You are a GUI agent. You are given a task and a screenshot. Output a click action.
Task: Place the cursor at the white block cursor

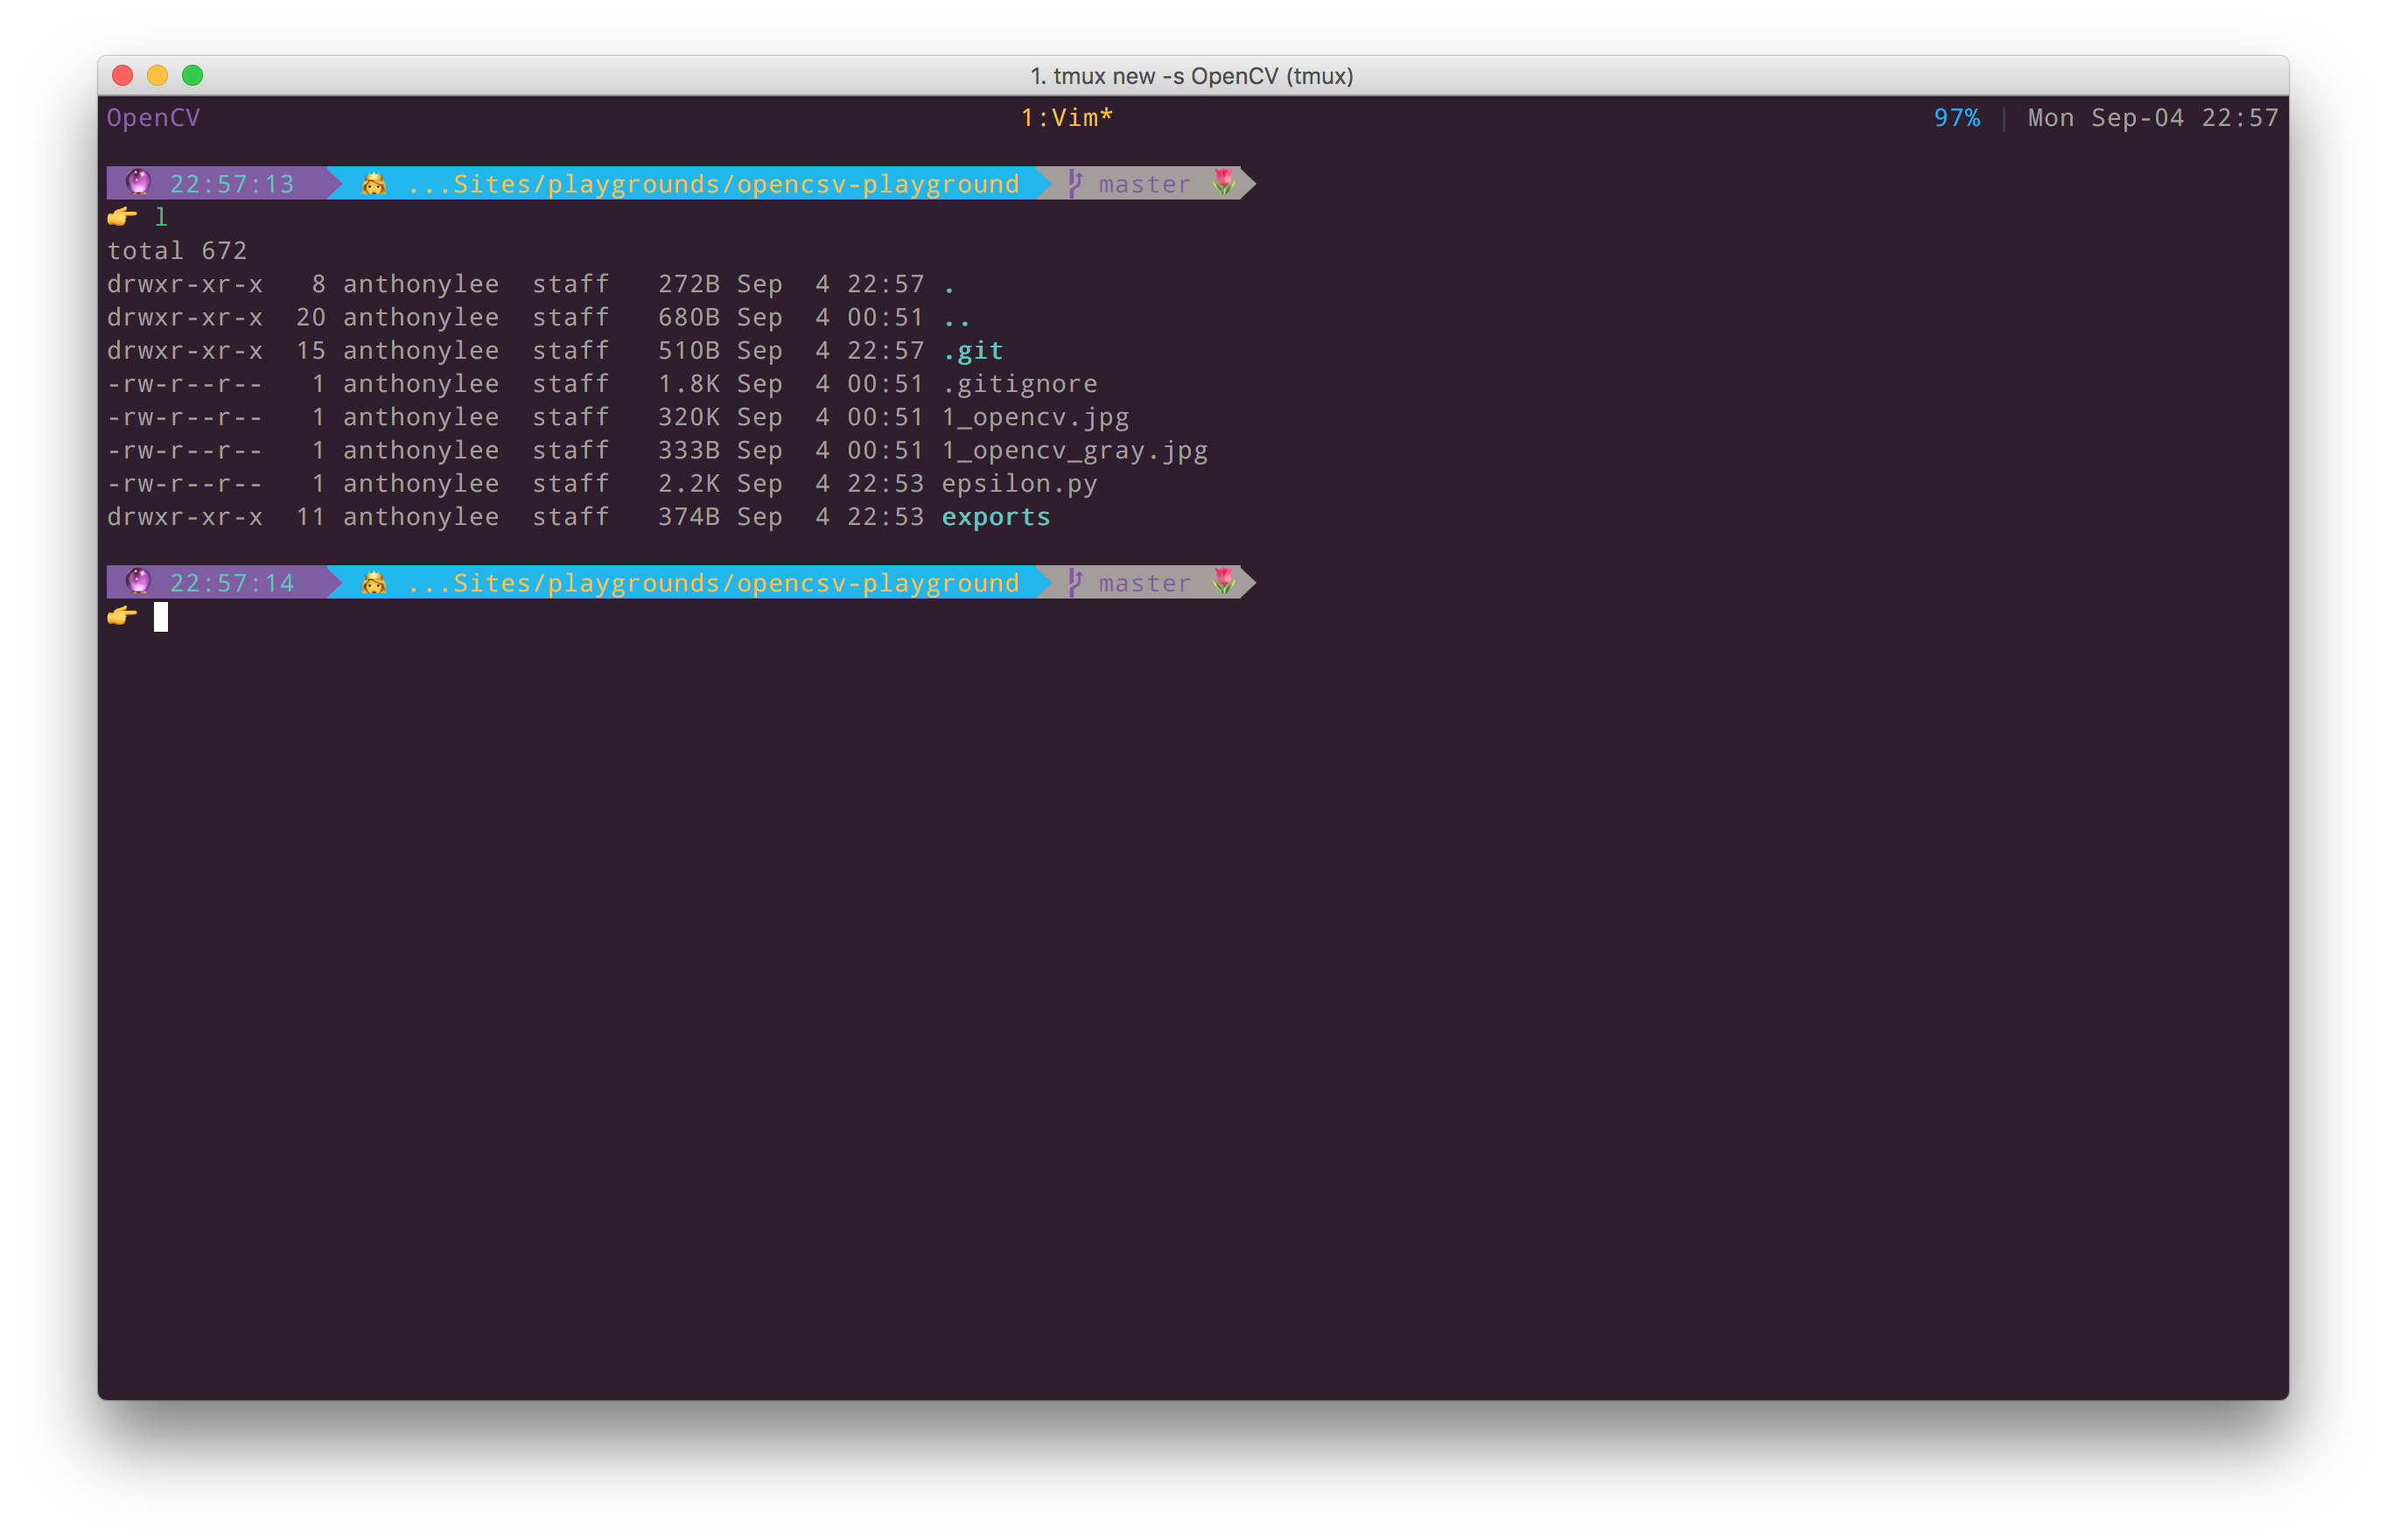pyautogui.click(x=161, y=617)
